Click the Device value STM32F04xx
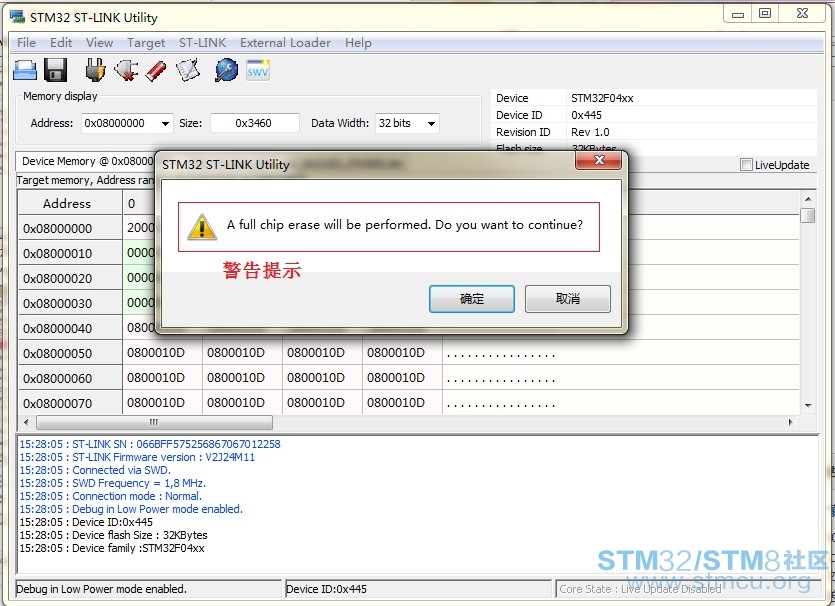835x606 pixels. tap(602, 98)
